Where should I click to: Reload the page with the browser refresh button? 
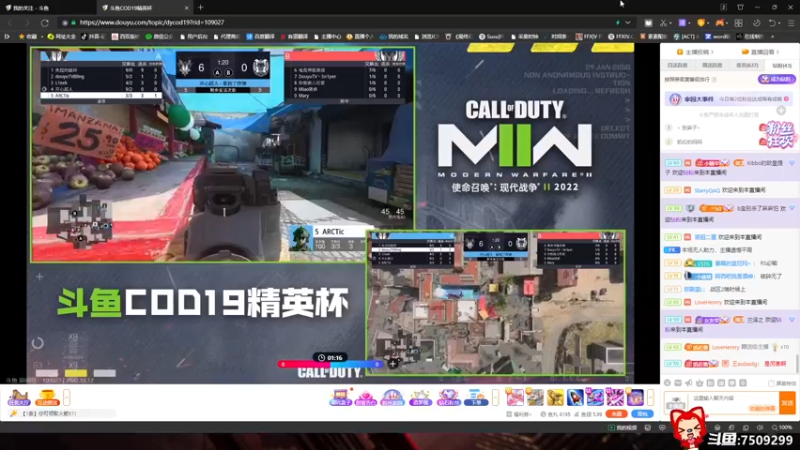coord(45,22)
